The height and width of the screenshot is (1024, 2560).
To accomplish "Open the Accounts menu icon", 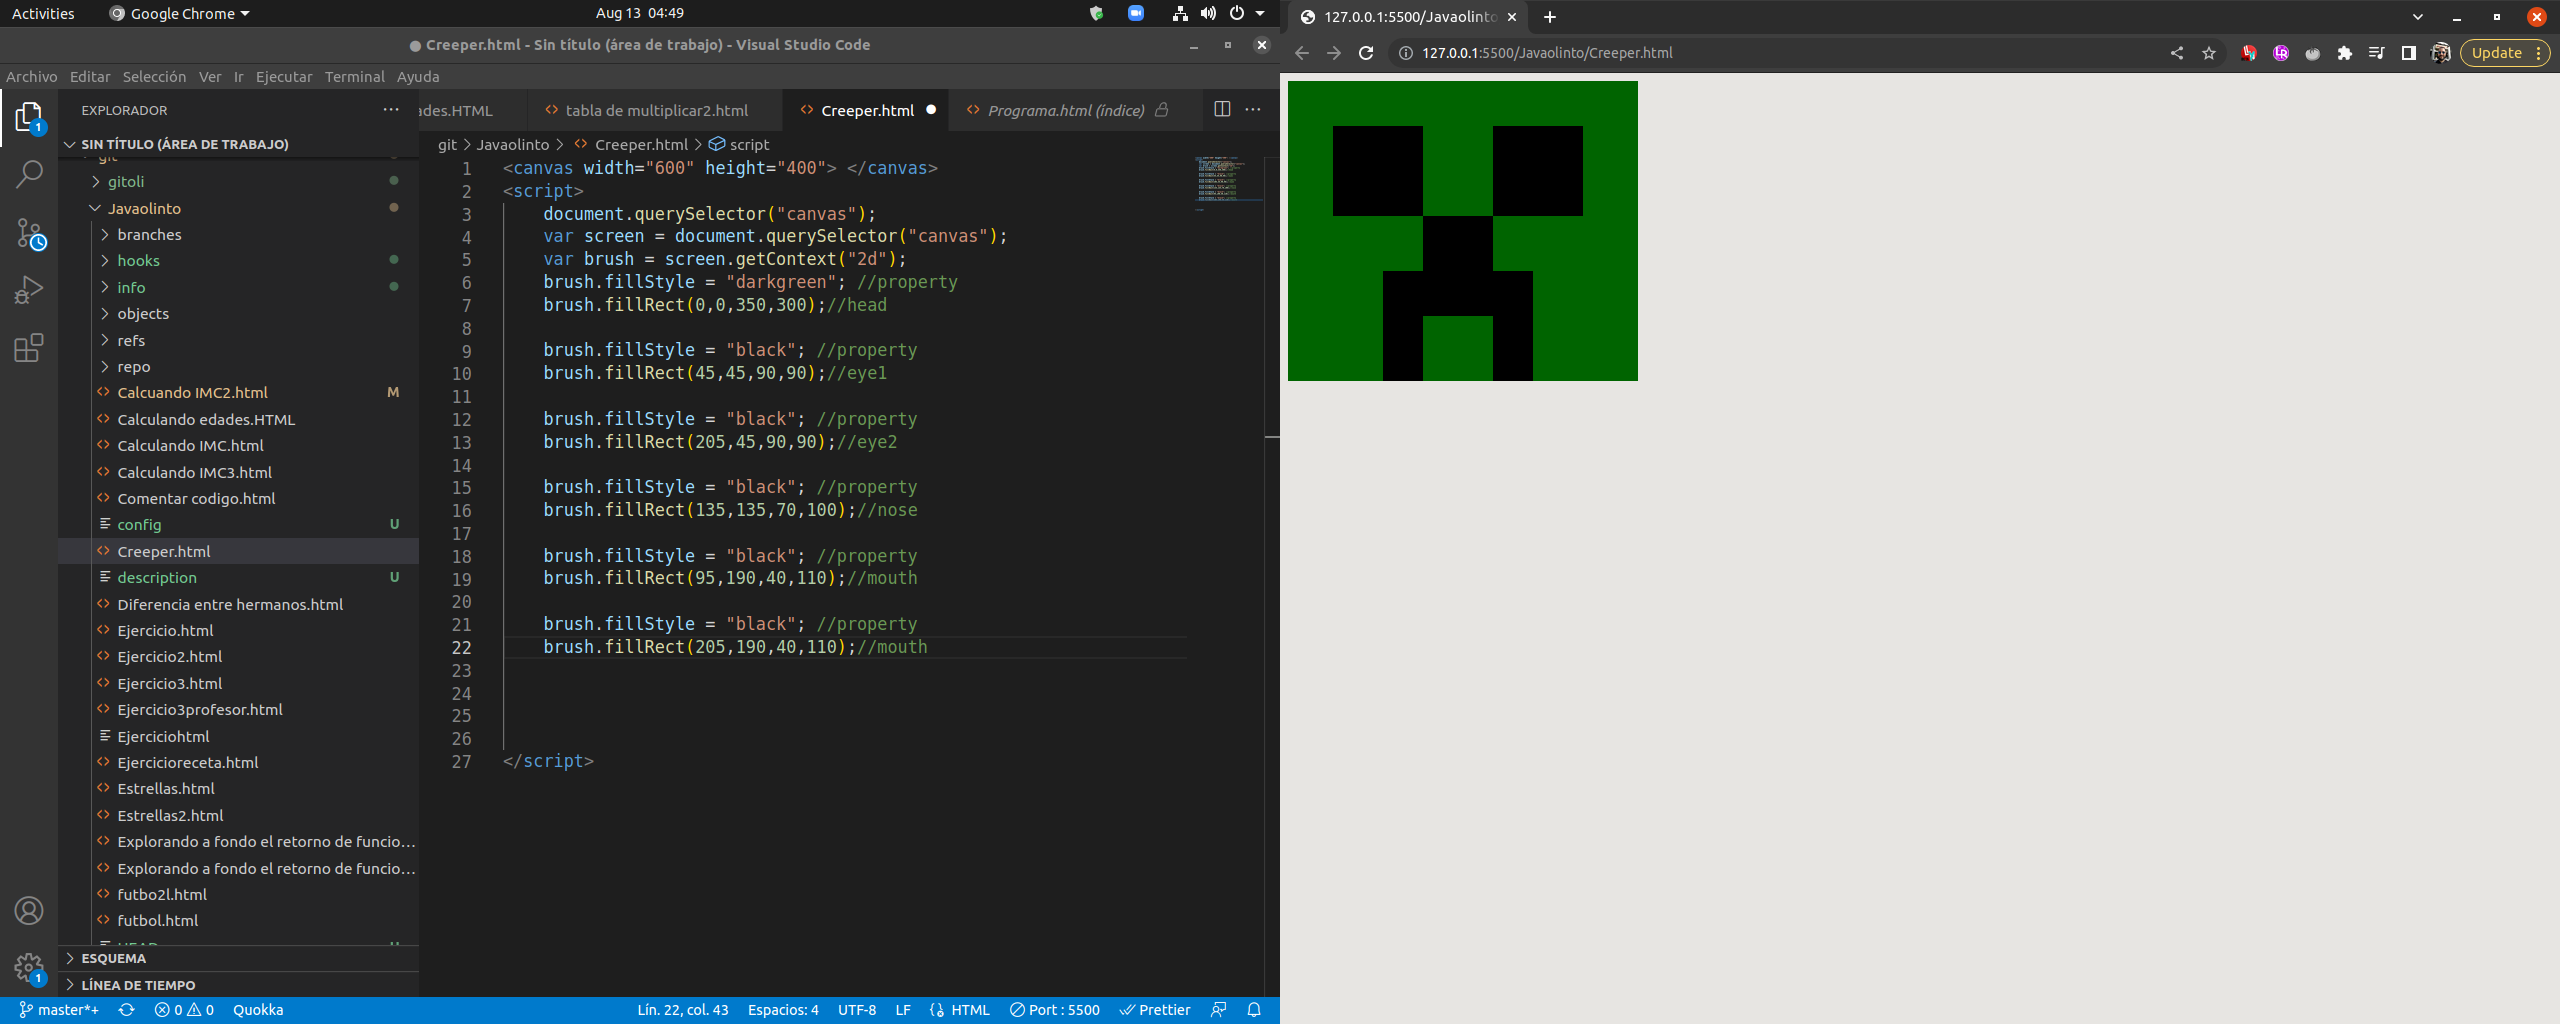I will (29, 910).
